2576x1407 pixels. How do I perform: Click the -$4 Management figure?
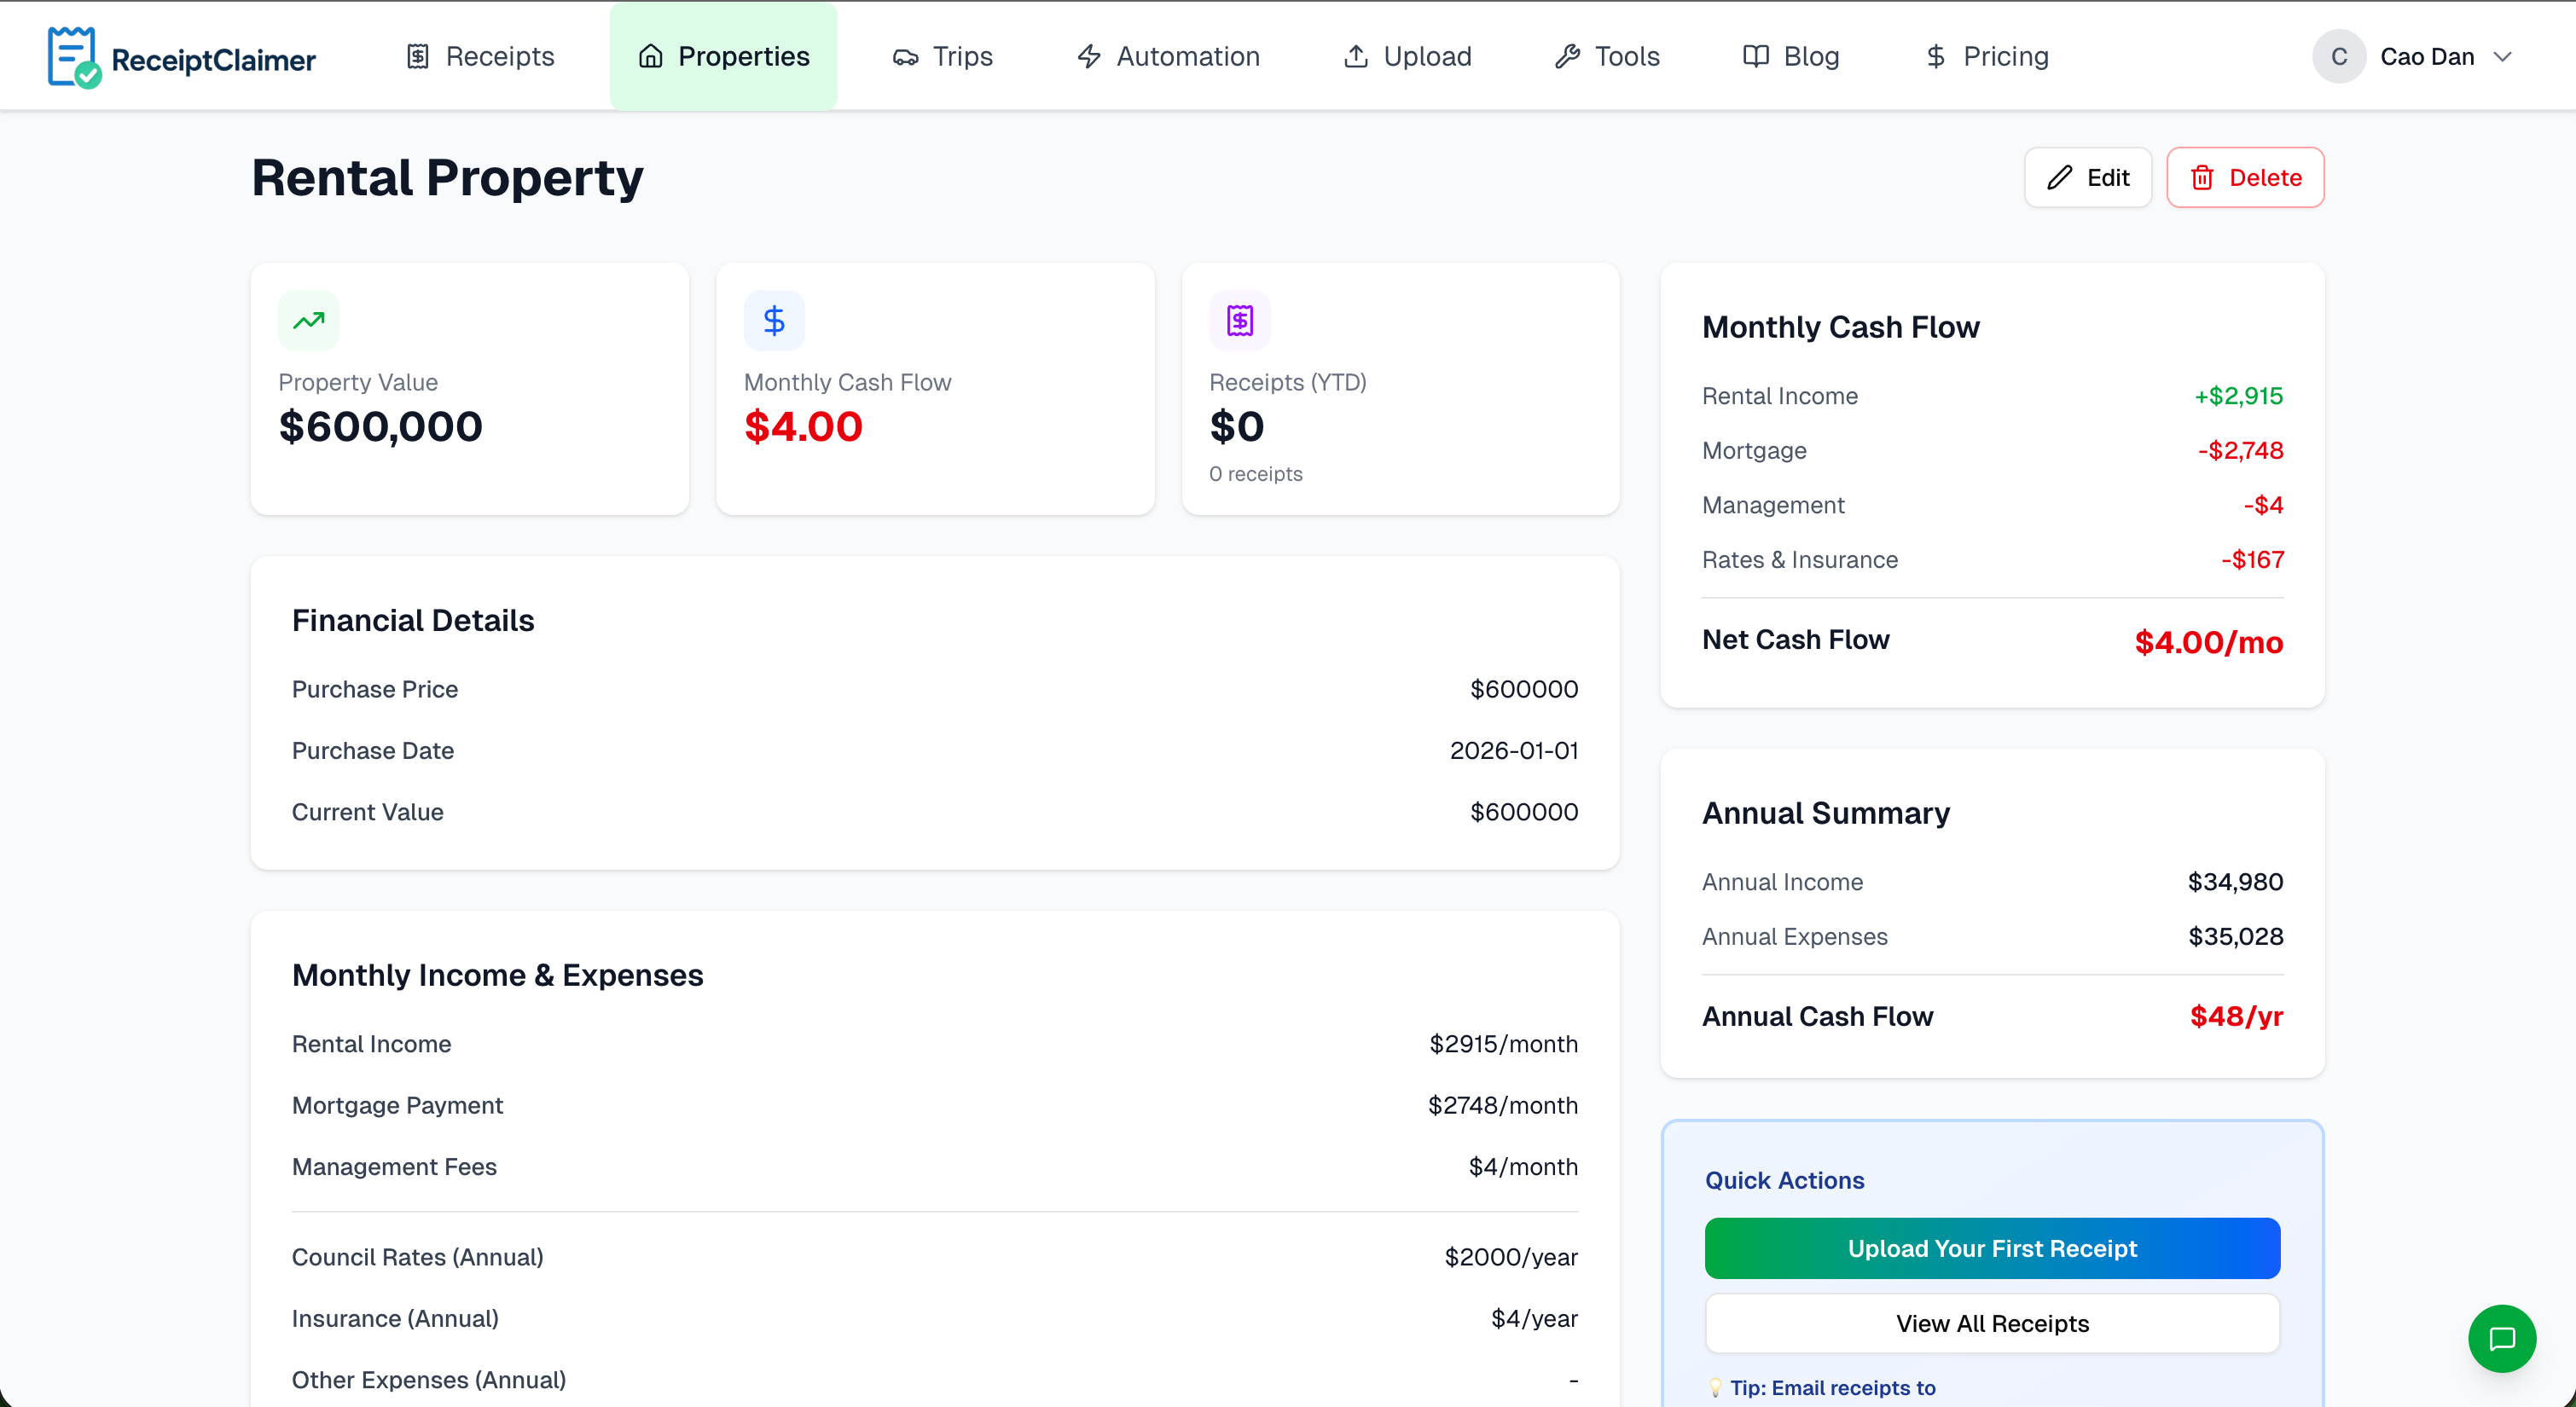coord(2263,505)
